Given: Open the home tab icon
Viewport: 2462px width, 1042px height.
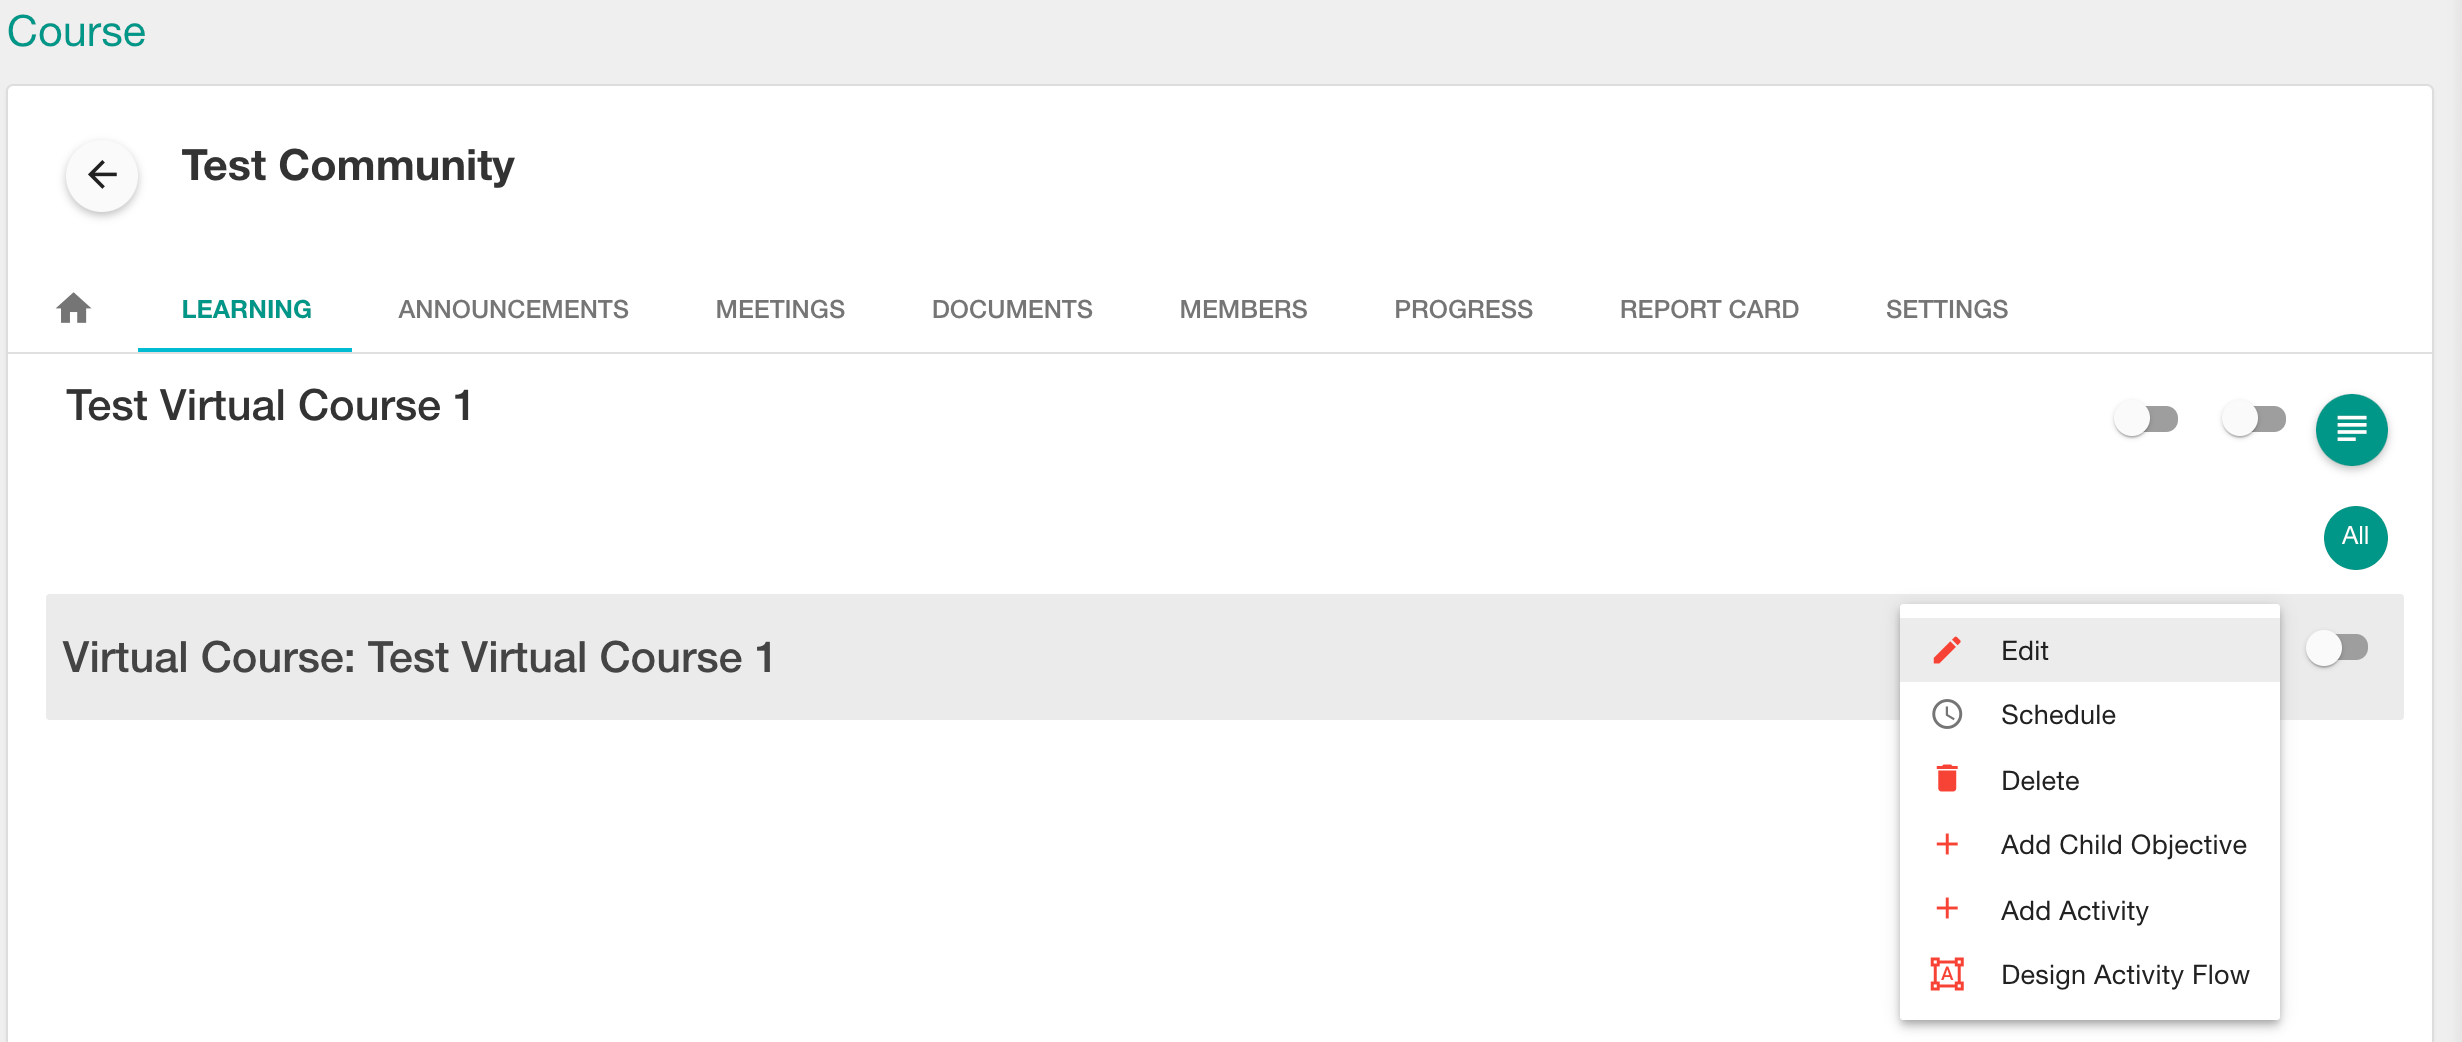Looking at the screenshot, I should 74,308.
